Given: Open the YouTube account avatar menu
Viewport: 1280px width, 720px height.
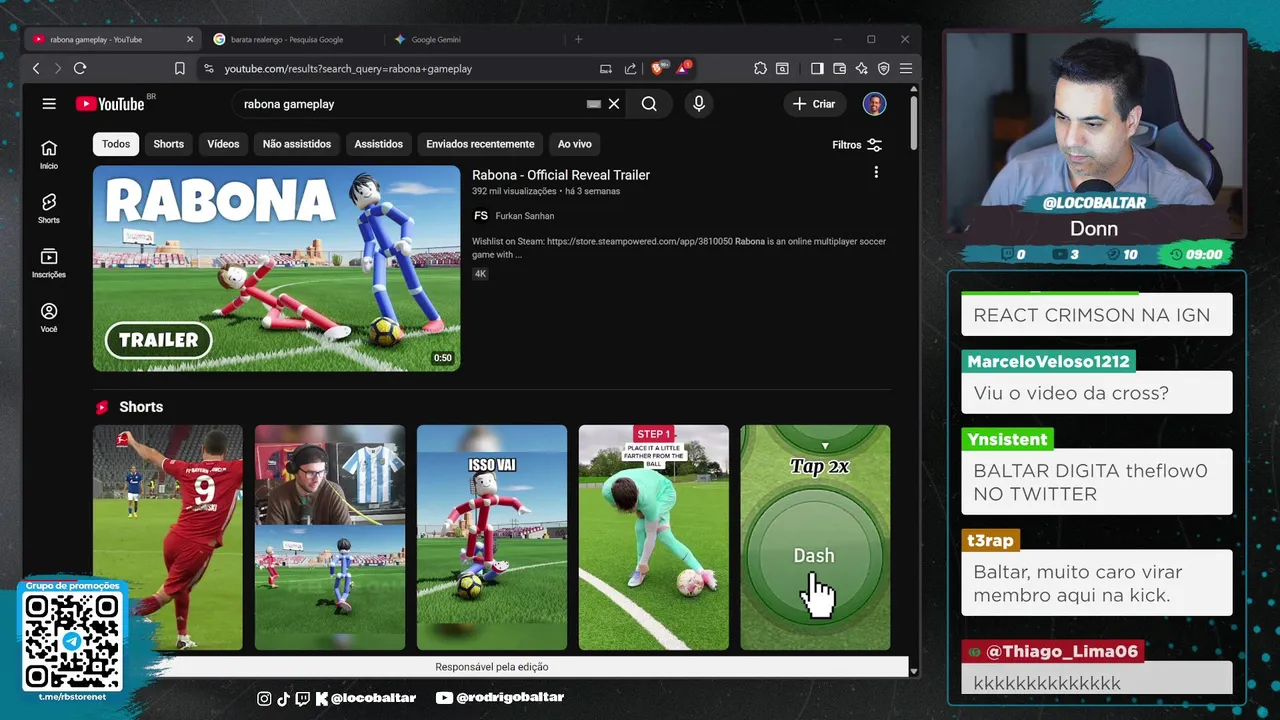Looking at the screenshot, I should point(875,104).
